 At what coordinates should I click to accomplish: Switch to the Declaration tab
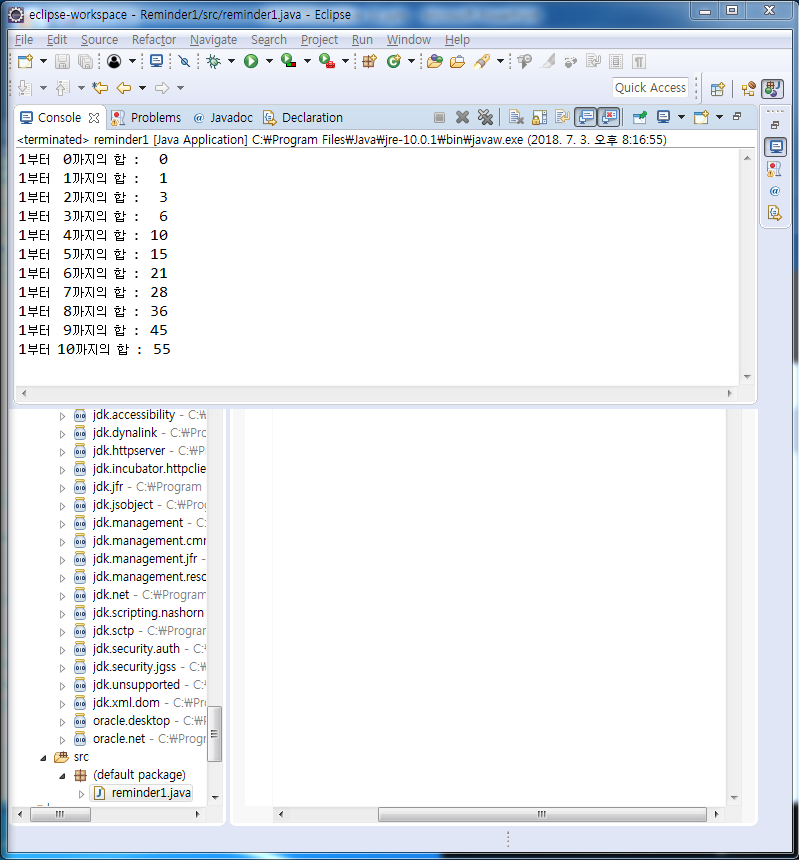click(x=303, y=117)
